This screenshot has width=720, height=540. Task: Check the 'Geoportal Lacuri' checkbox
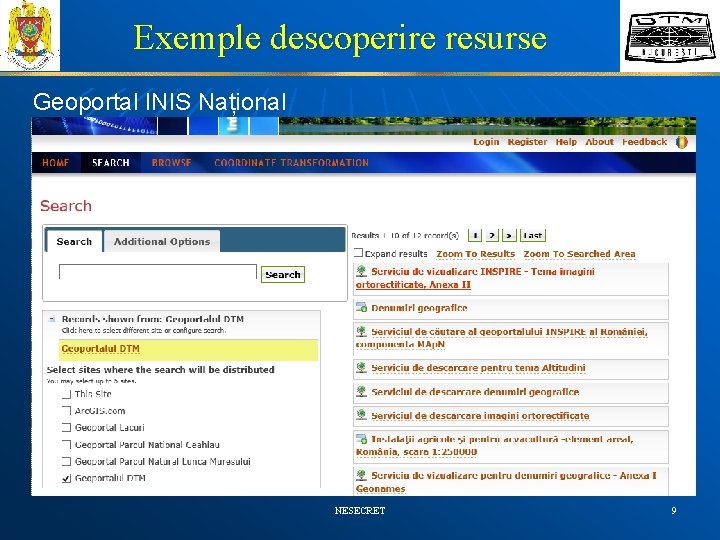pyautogui.click(x=67, y=428)
